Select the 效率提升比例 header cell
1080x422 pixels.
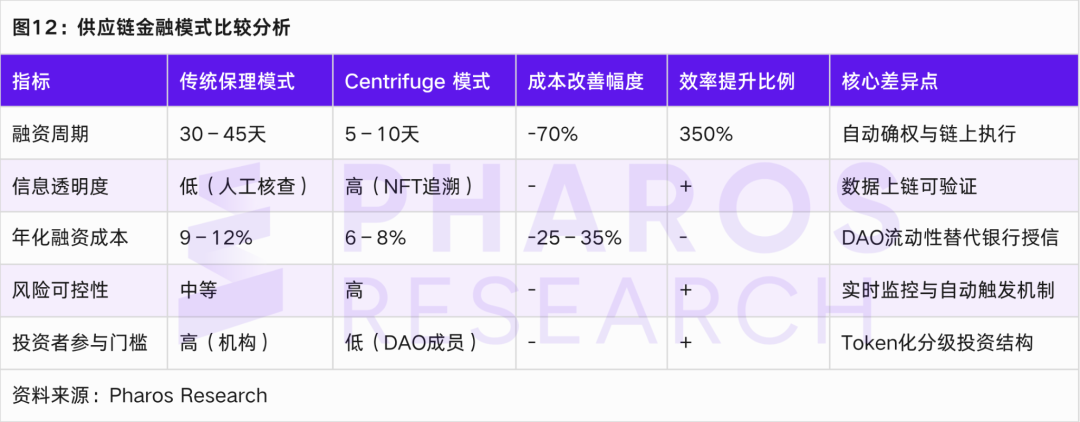(x=737, y=81)
